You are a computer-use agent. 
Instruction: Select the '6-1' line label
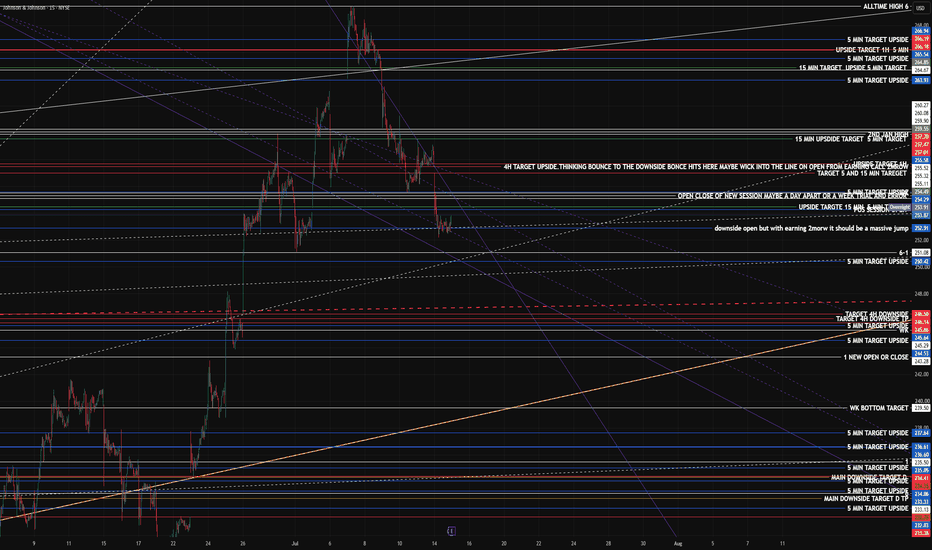(903, 253)
